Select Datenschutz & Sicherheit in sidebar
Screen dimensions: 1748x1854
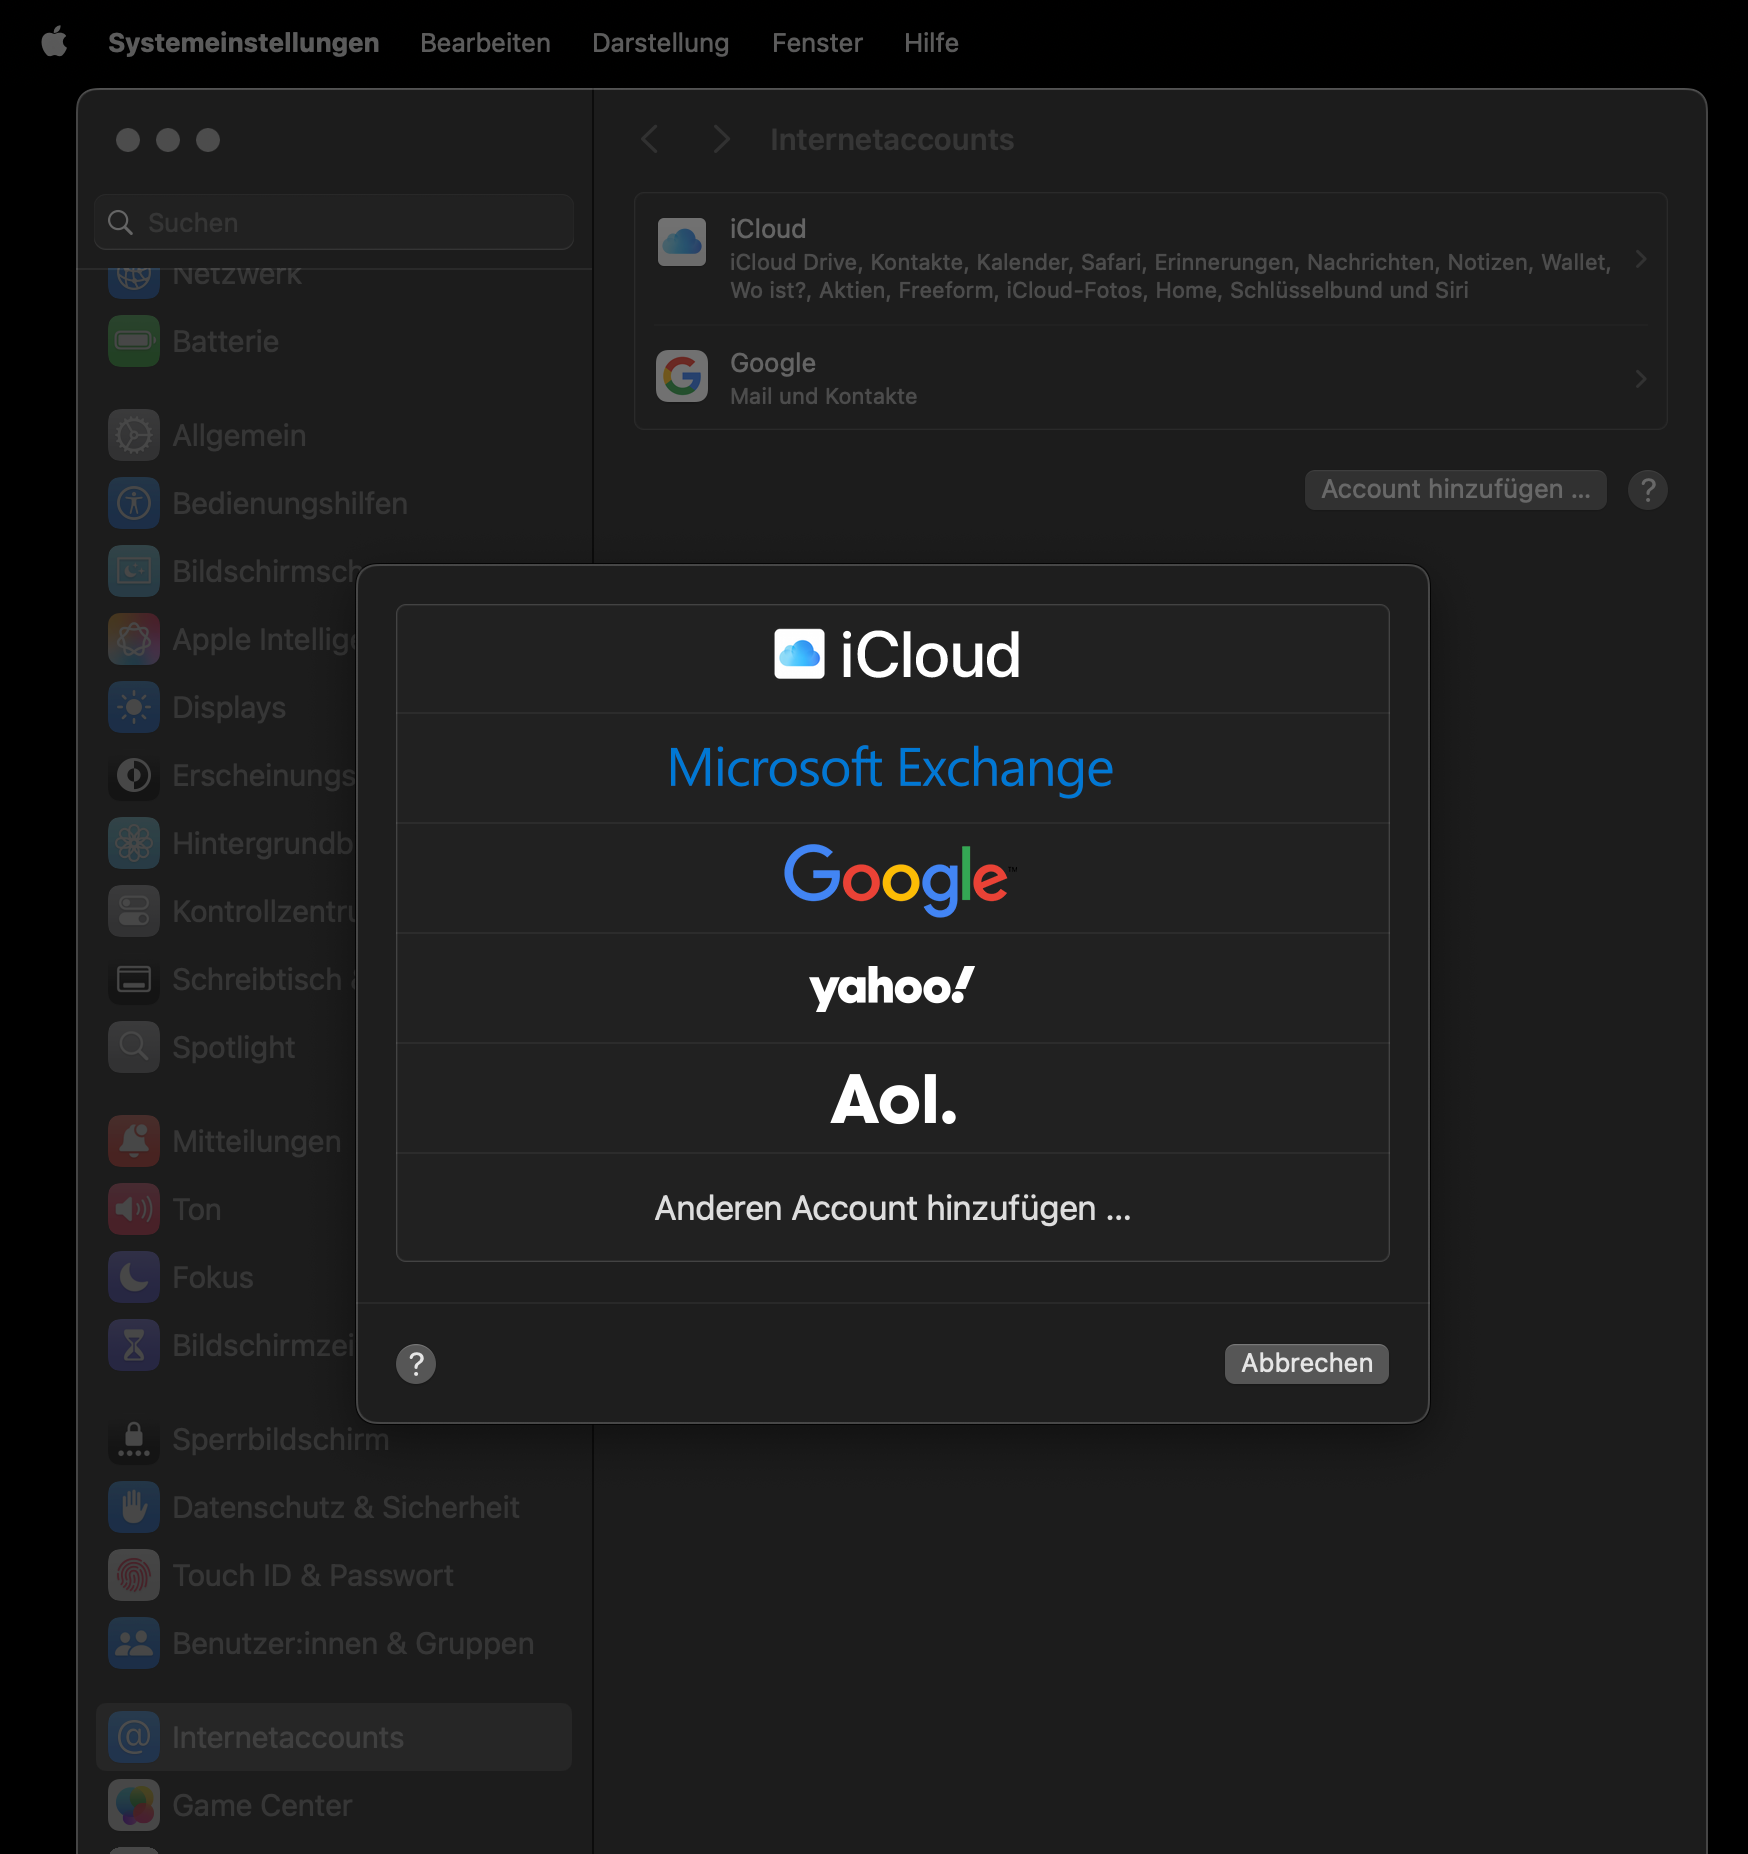(334, 1507)
